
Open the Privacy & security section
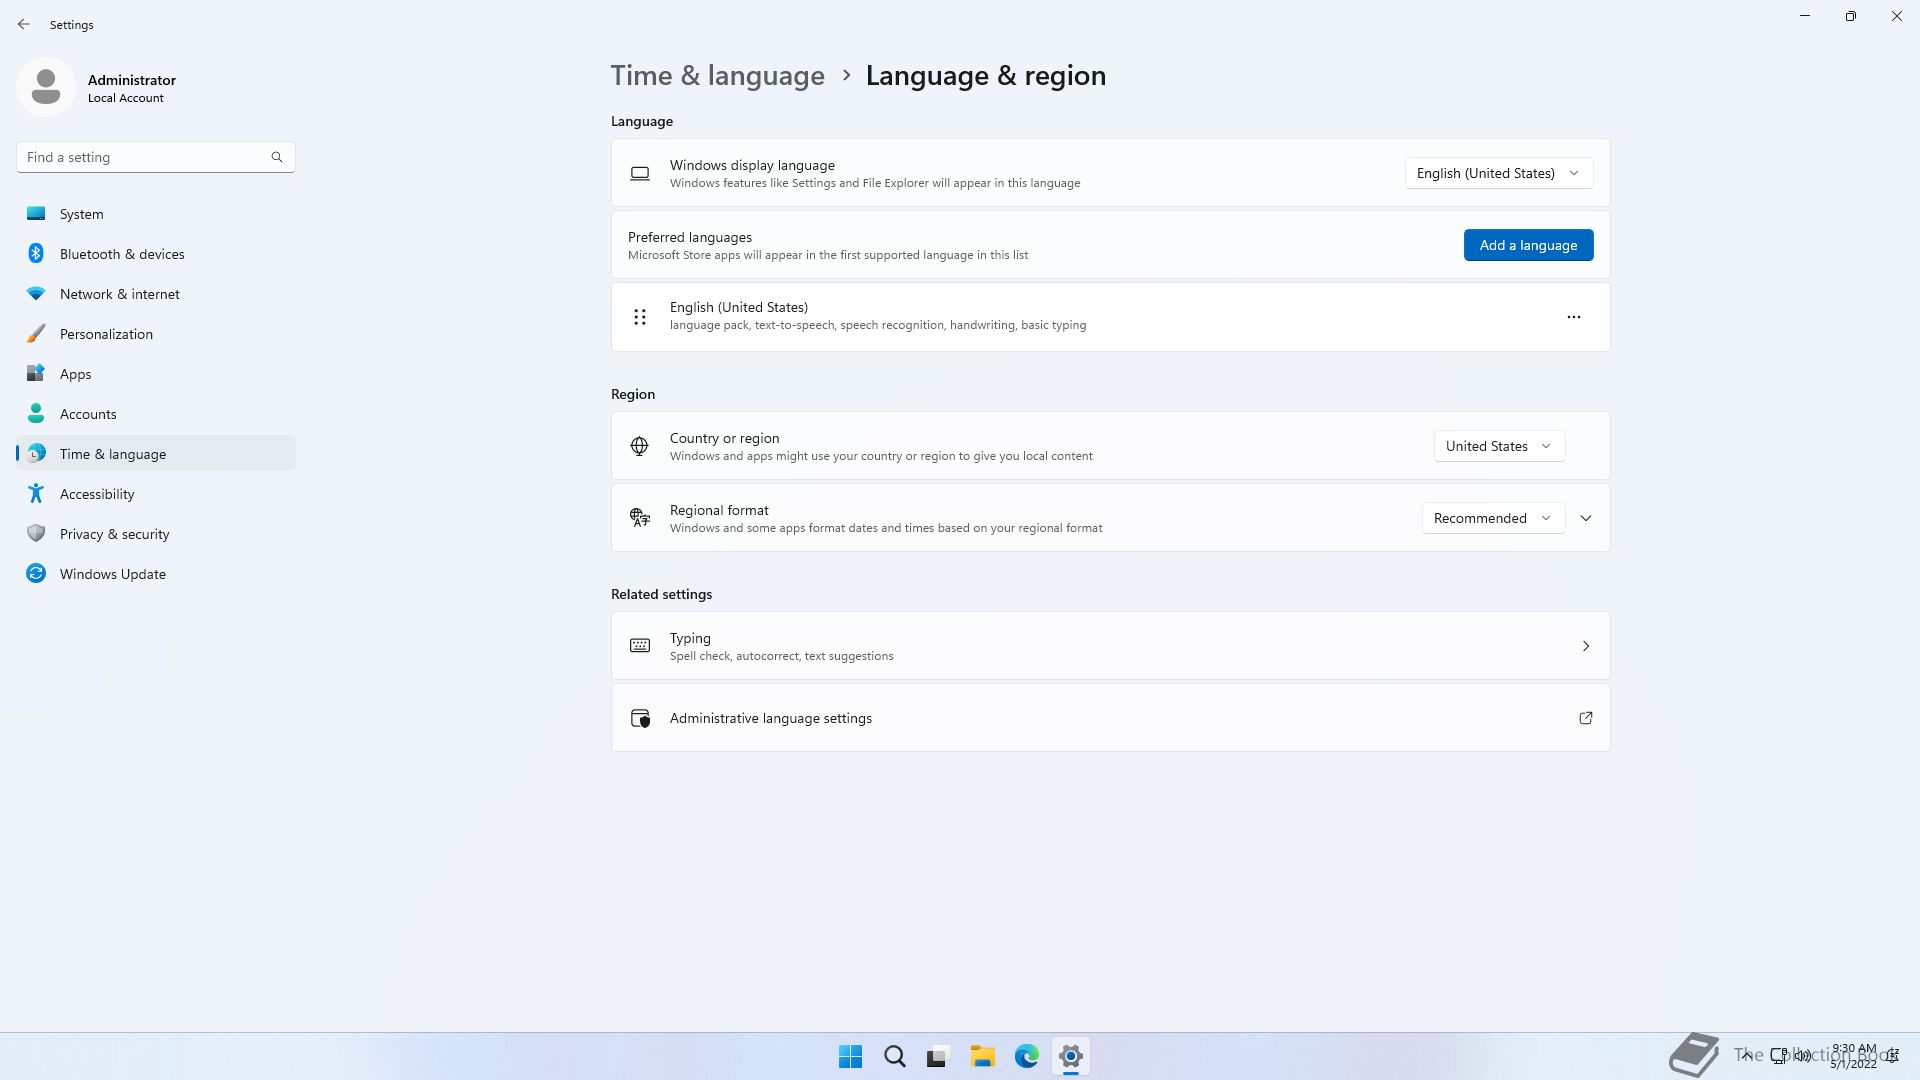click(x=114, y=534)
